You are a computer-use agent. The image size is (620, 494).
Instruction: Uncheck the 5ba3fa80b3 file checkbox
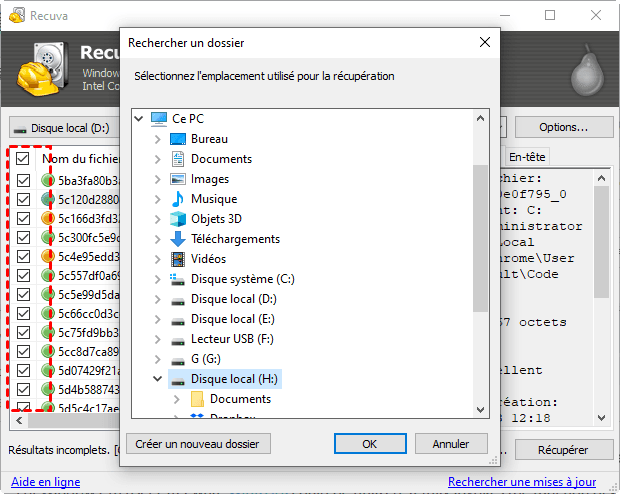coord(23,180)
